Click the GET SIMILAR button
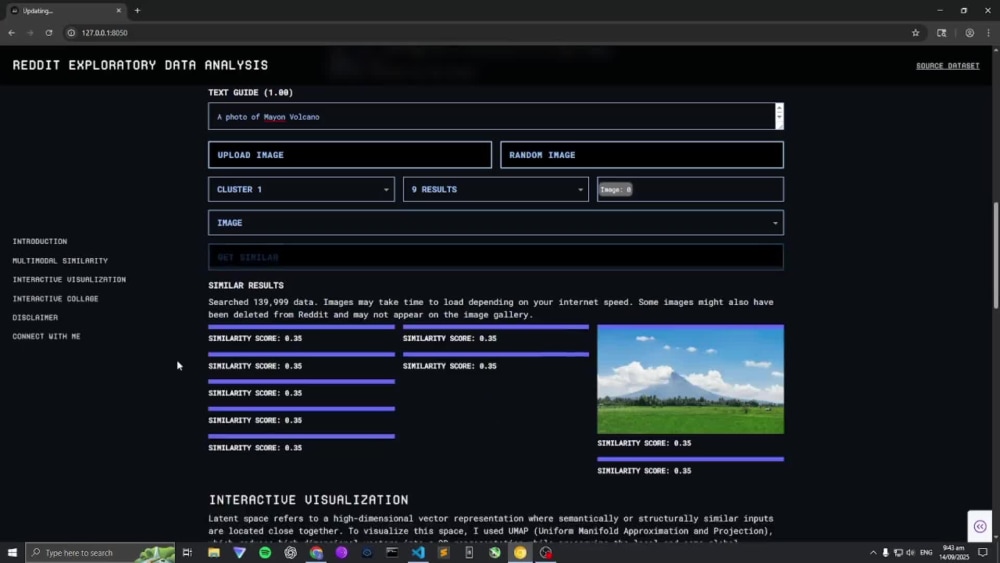 point(496,257)
